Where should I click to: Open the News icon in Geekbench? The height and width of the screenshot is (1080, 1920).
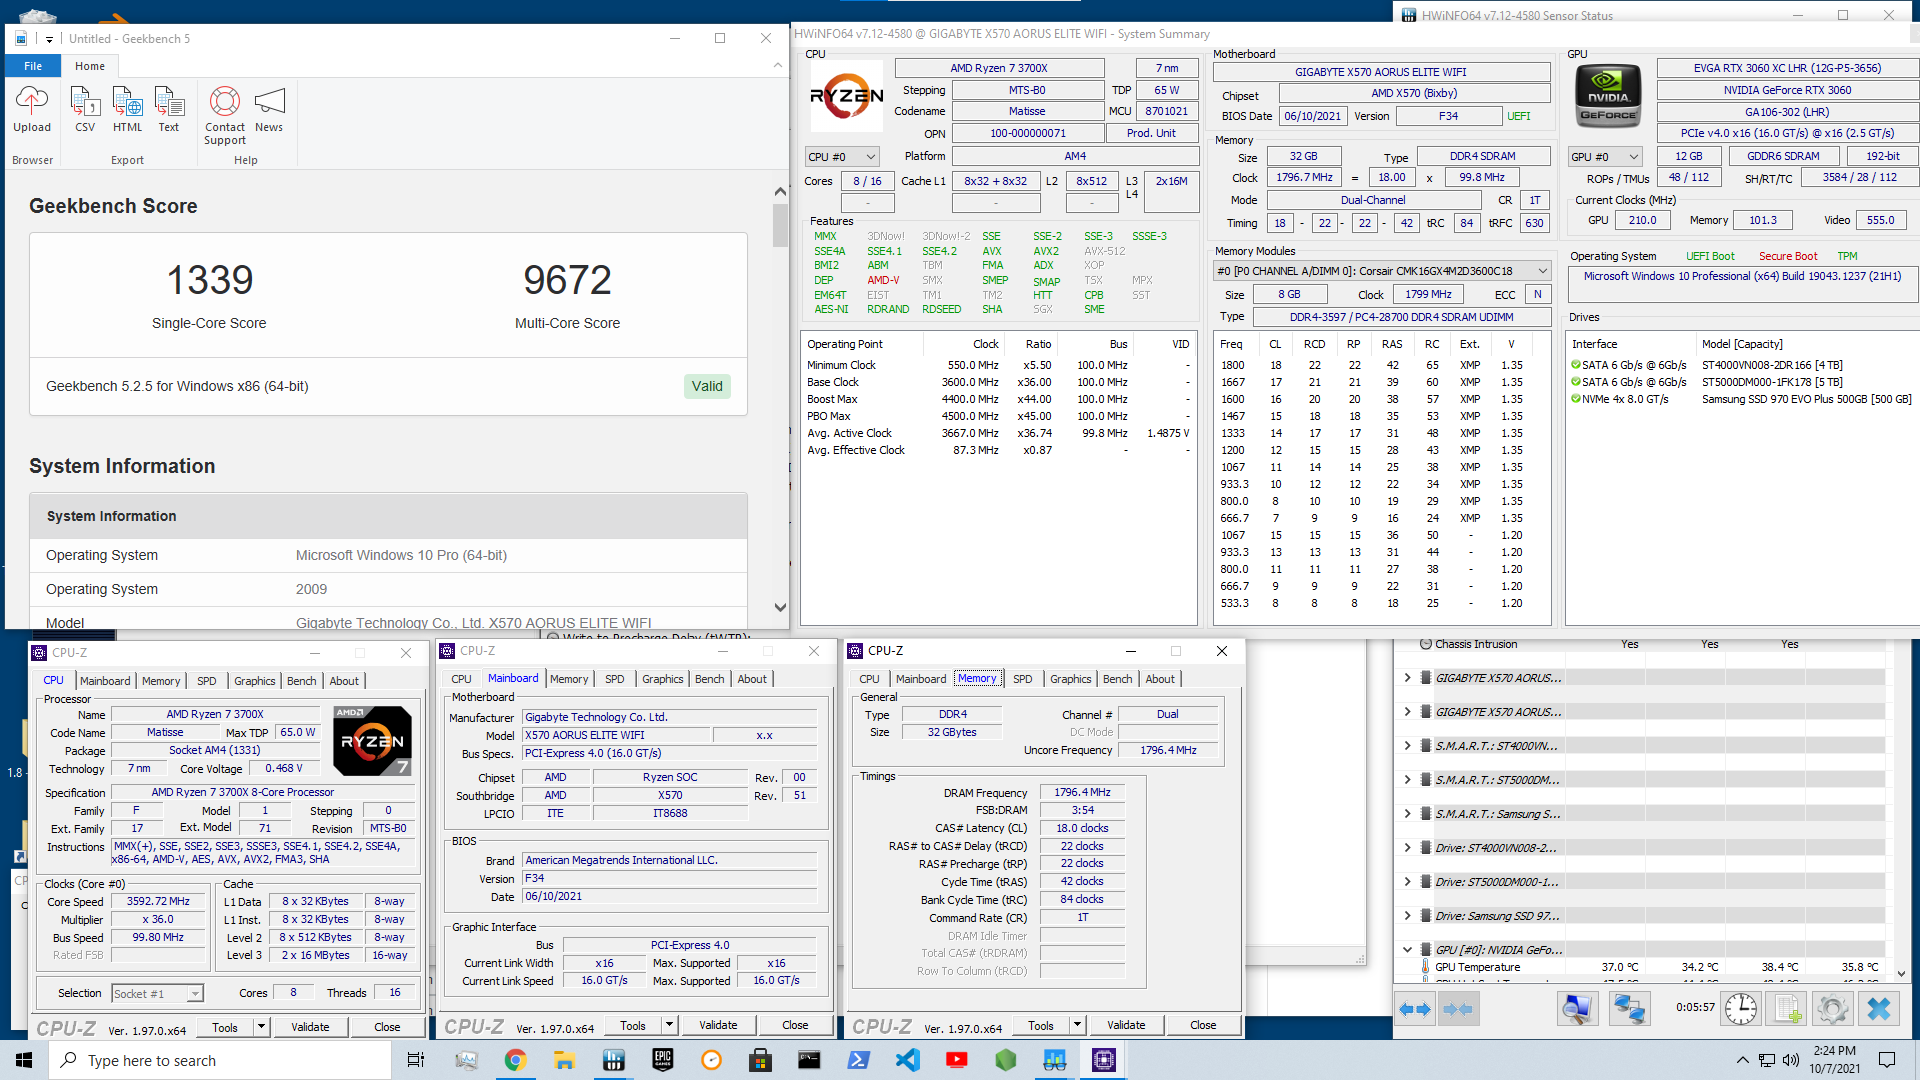click(269, 109)
